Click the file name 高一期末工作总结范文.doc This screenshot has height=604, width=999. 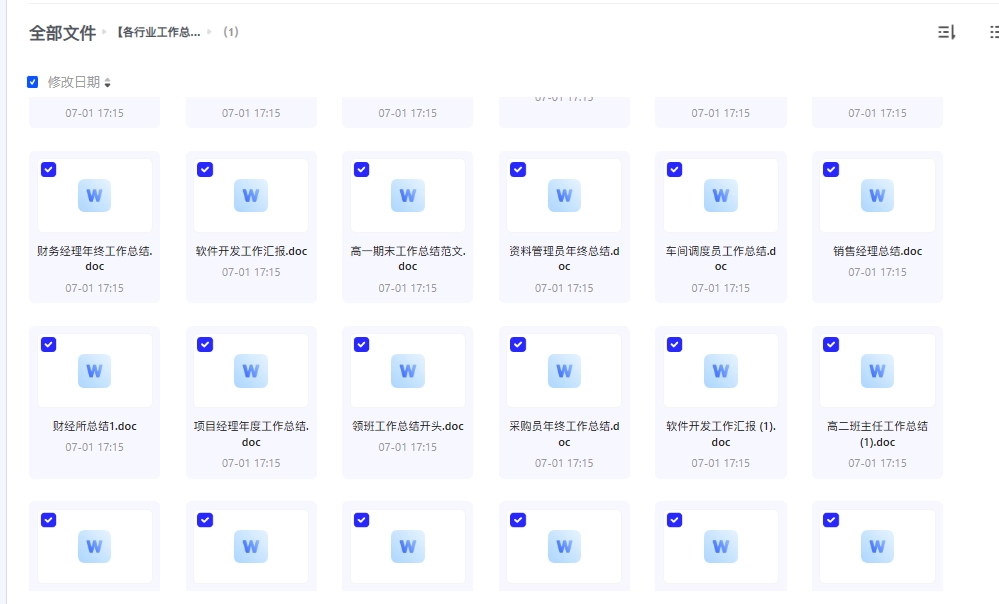coord(408,259)
